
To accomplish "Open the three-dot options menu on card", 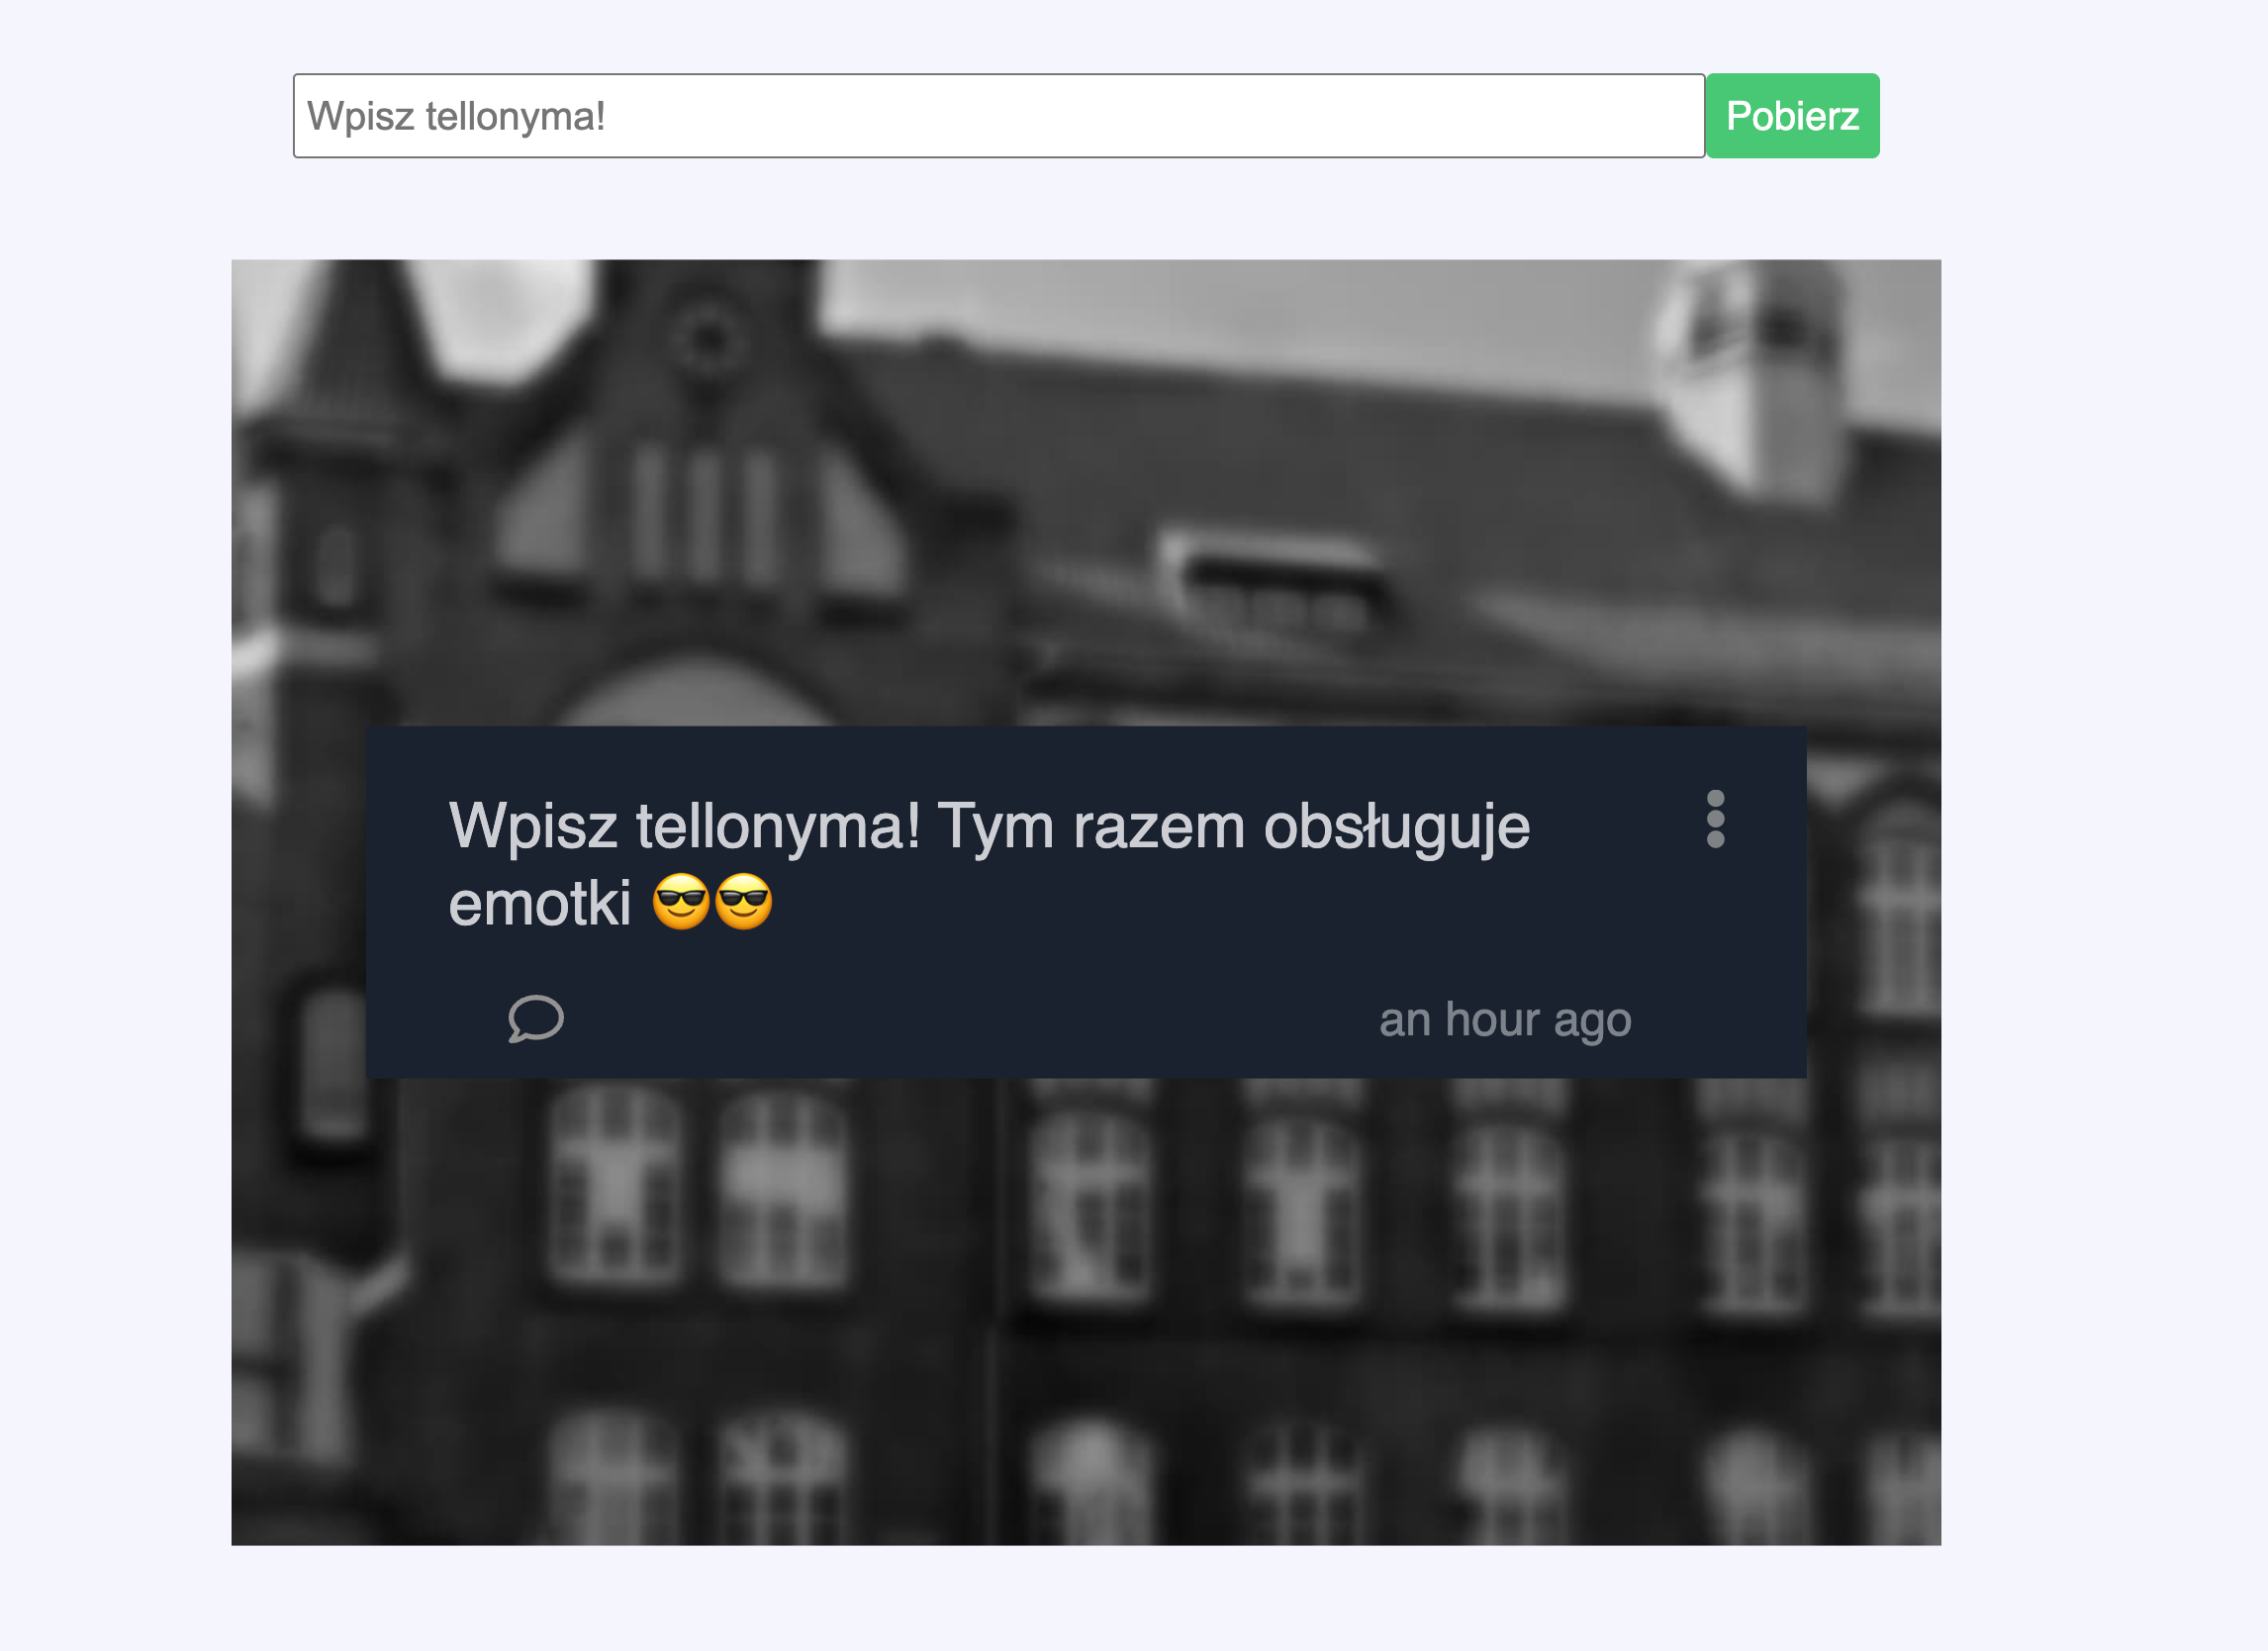I will [1715, 819].
